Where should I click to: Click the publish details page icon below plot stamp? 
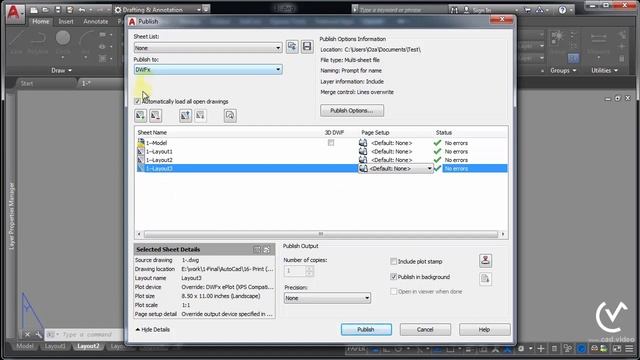tap(485, 279)
